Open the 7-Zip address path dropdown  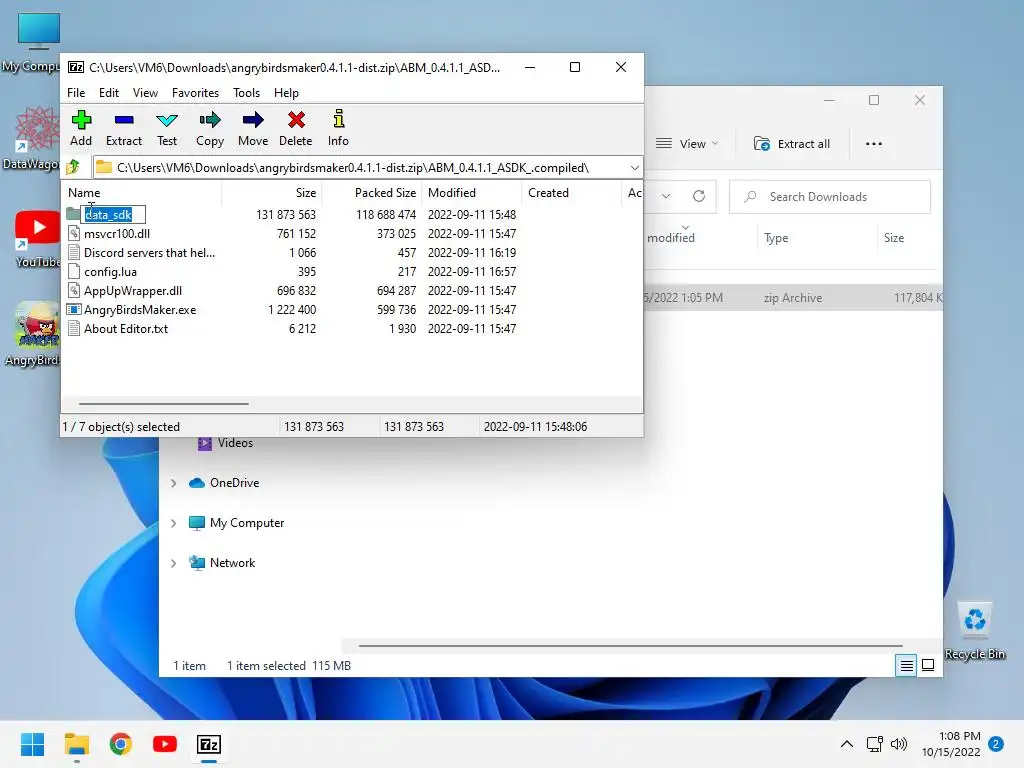tap(634, 168)
